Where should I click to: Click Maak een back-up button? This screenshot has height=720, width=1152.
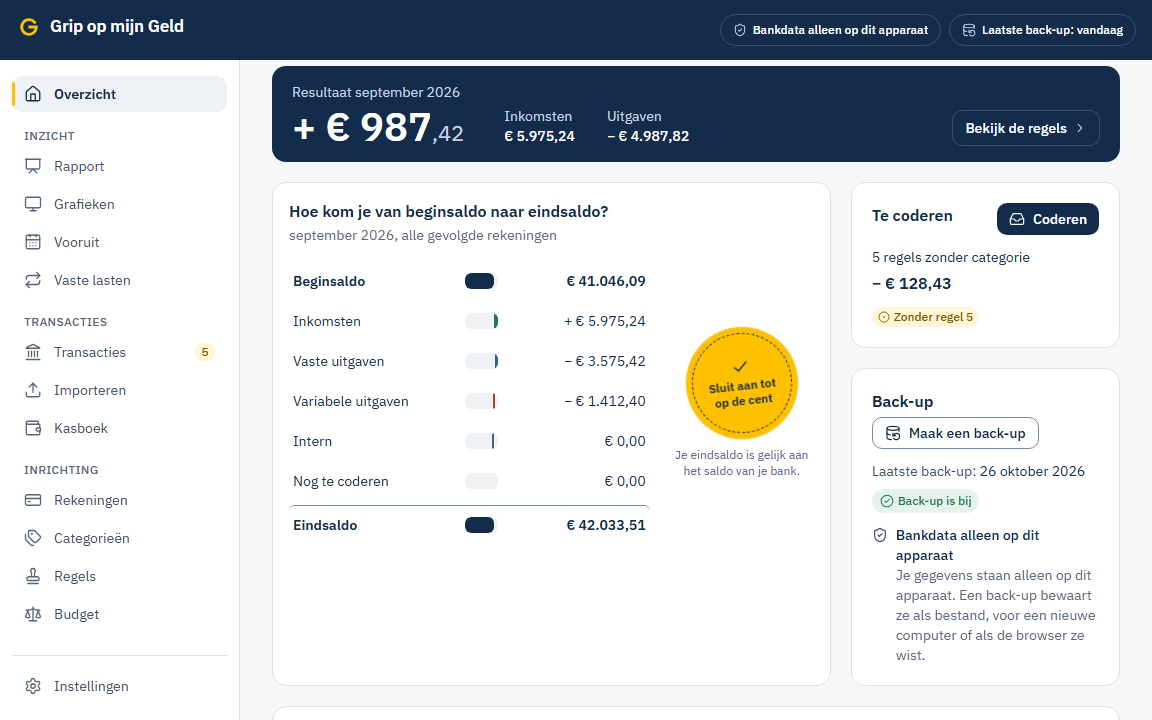pyautogui.click(x=955, y=433)
